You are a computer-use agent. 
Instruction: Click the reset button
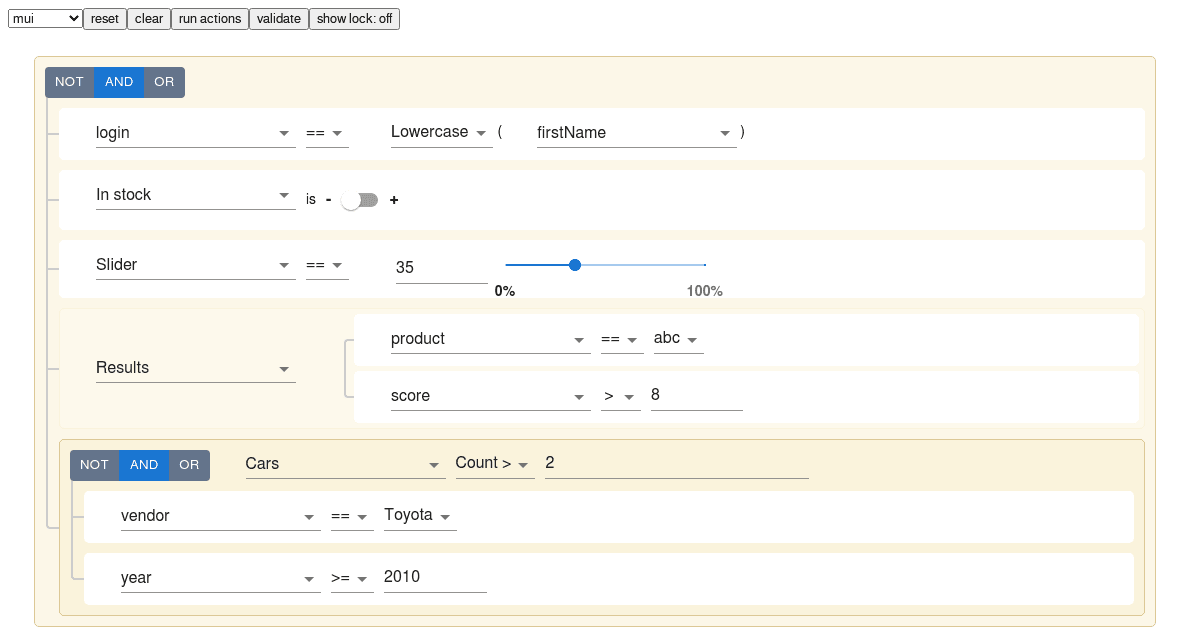tap(104, 18)
